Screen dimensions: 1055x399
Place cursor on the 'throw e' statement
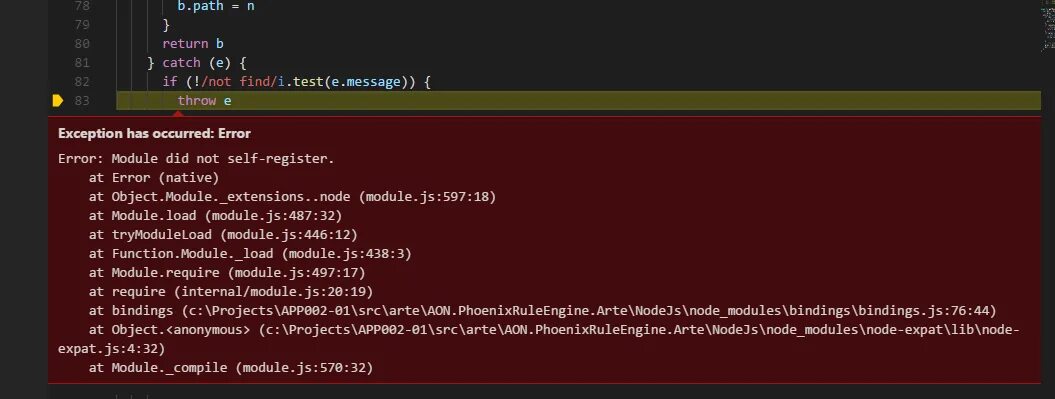[x=205, y=101]
